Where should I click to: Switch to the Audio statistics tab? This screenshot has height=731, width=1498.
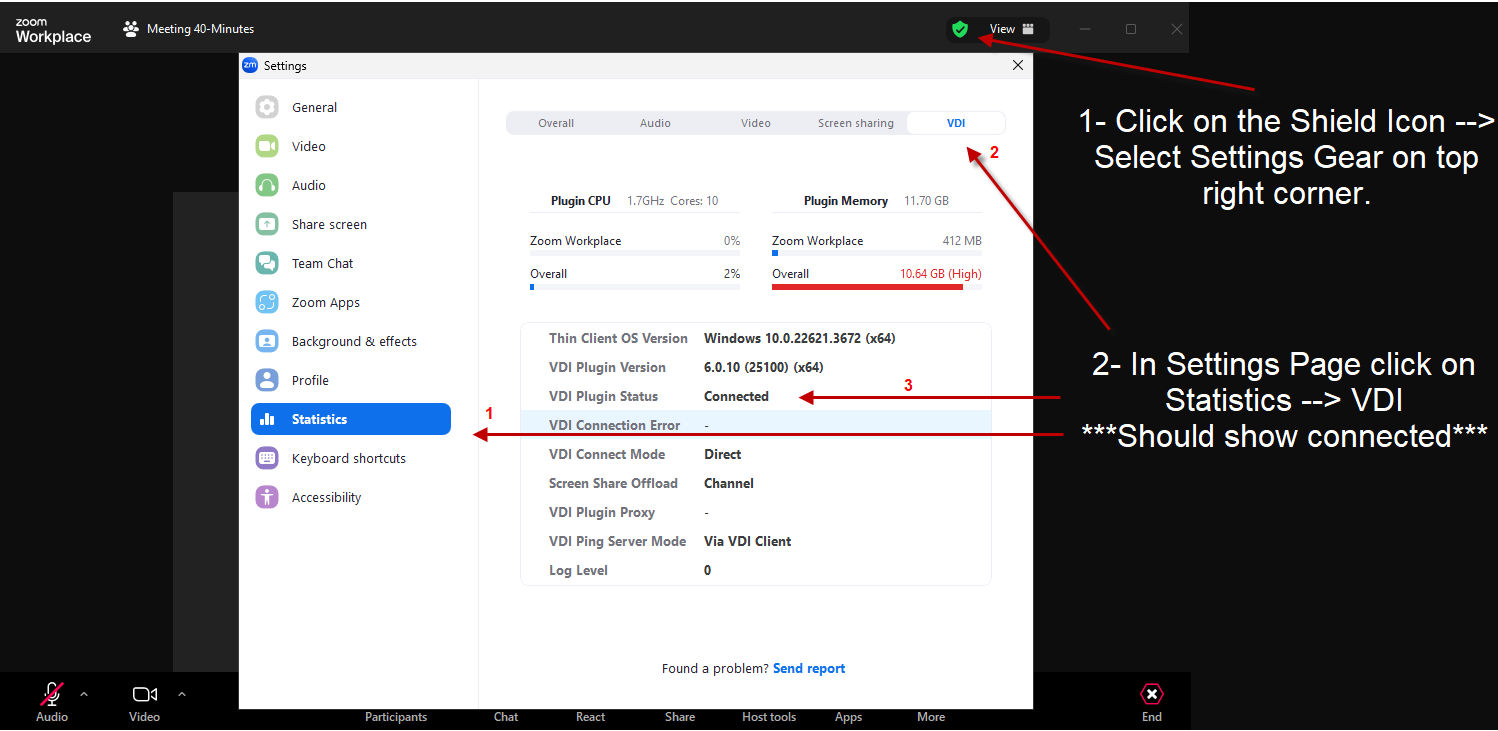[655, 123]
